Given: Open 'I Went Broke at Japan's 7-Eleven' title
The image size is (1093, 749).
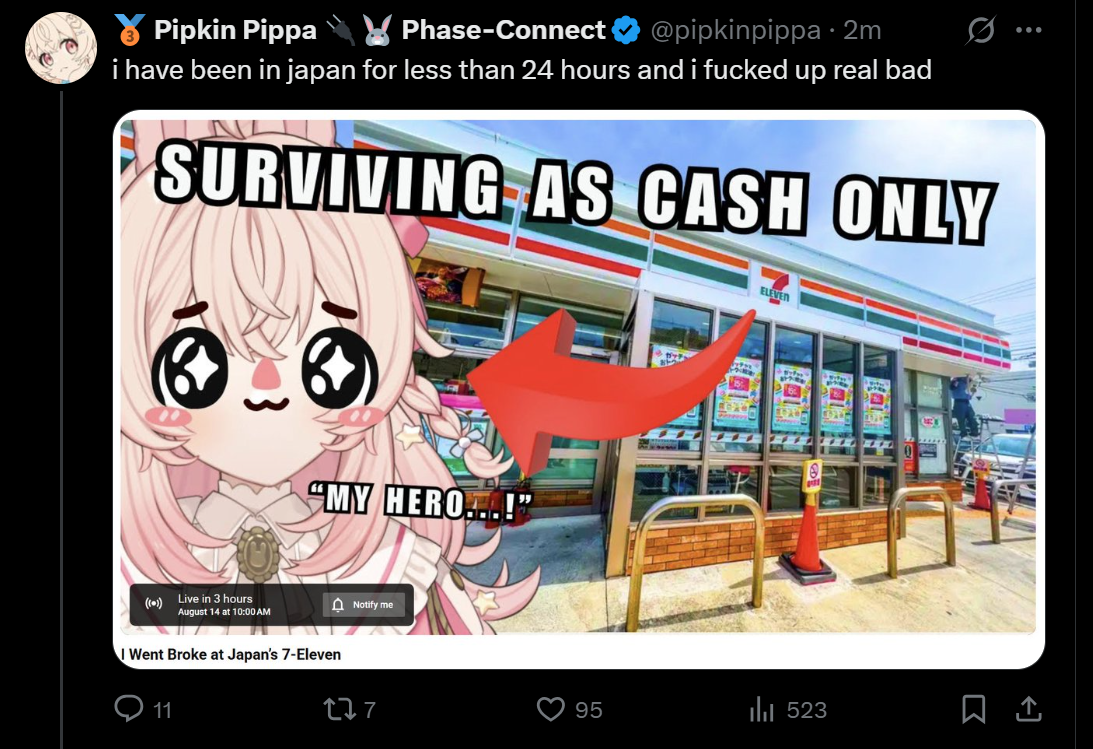Looking at the screenshot, I should [231, 654].
